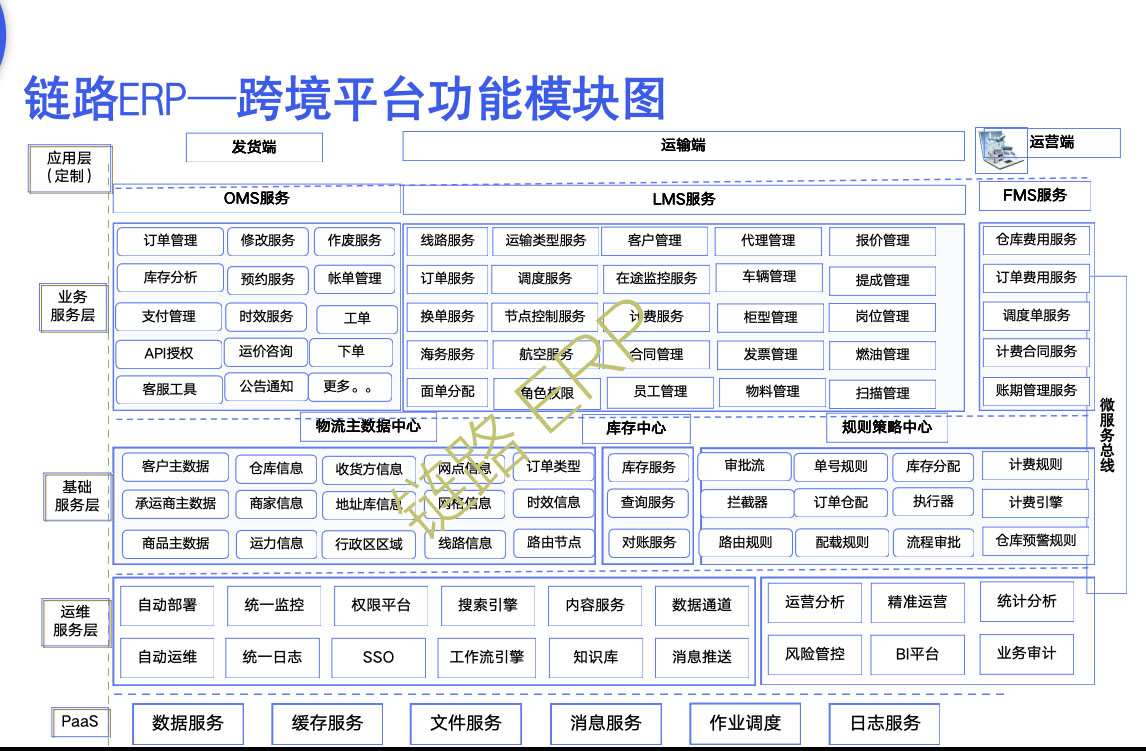Image resolution: width=1146 pixels, height=751 pixels.
Task: Open the 在途监控服务 module
Action: point(658,278)
